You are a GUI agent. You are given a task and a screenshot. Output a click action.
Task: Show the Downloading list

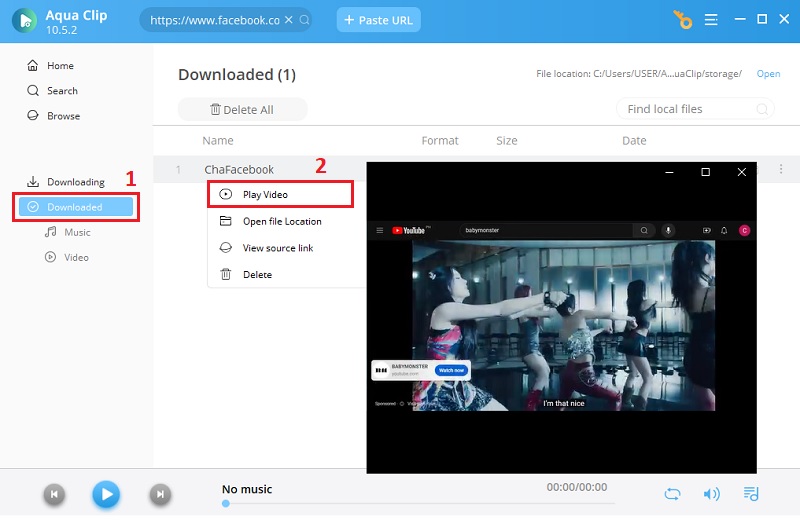click(x=65, y=182)
